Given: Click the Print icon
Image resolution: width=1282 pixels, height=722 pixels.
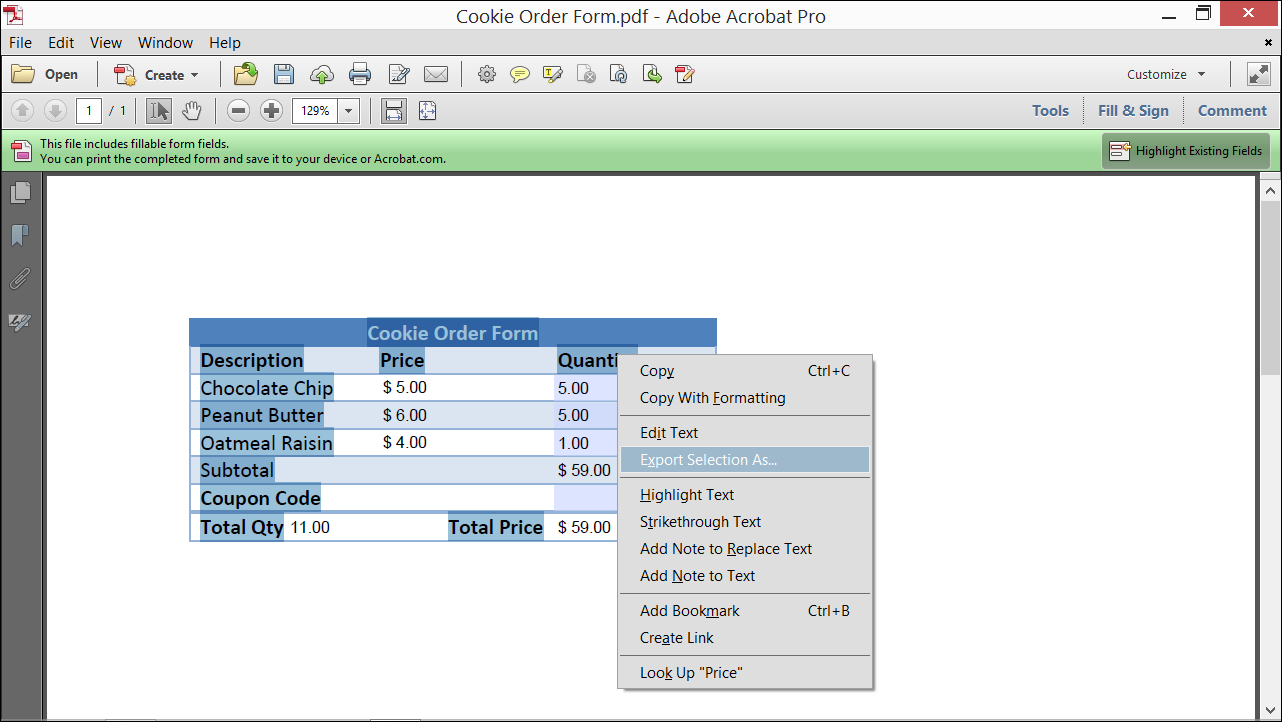Looking at the screenshot, I should (x=359, y=74).
